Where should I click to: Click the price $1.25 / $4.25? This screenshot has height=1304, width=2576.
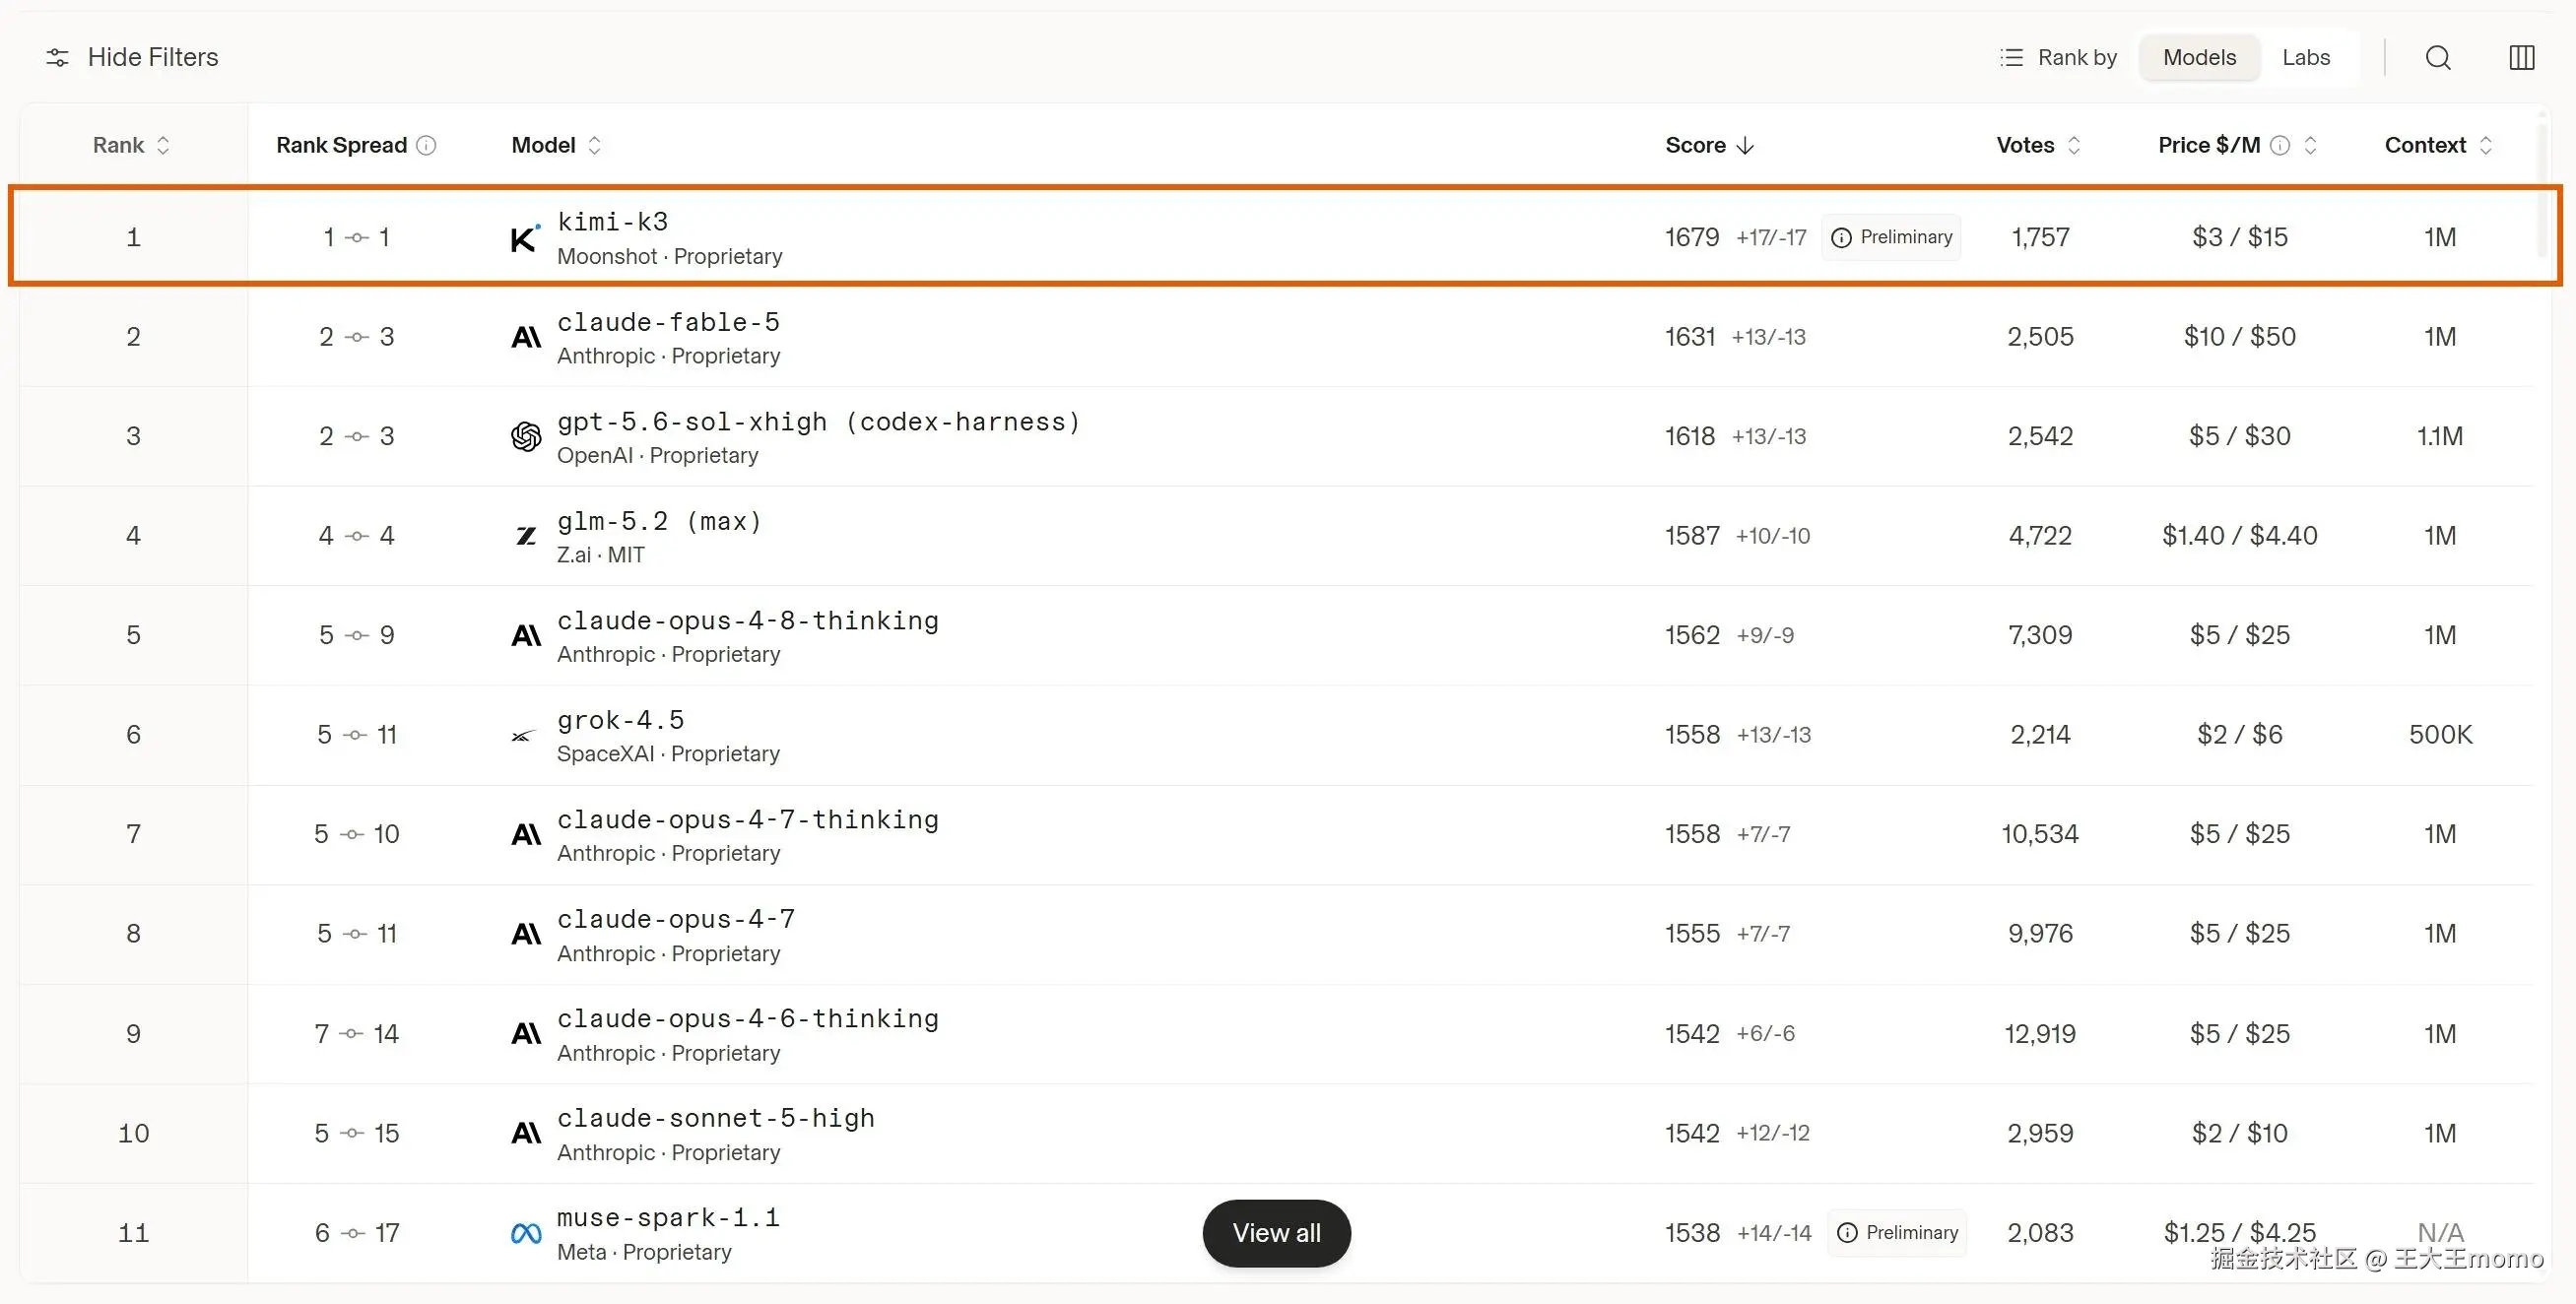tap(2239, 1233)
